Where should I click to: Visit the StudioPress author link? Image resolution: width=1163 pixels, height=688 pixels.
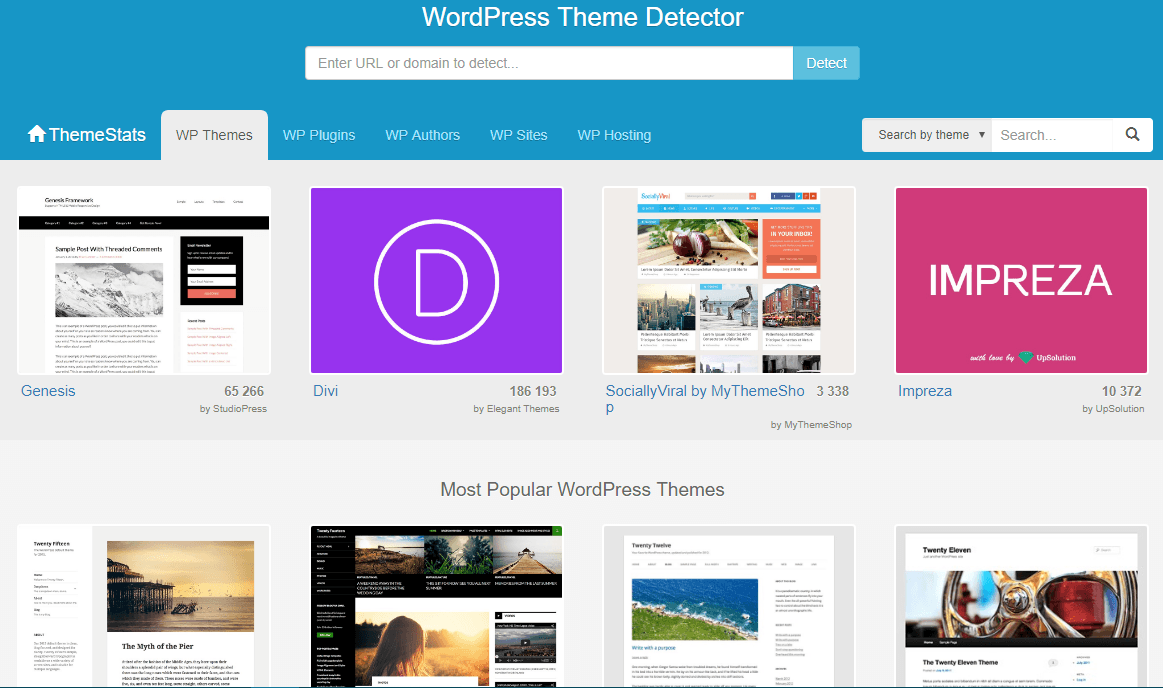pyautogui.click(x=233, y=409)
